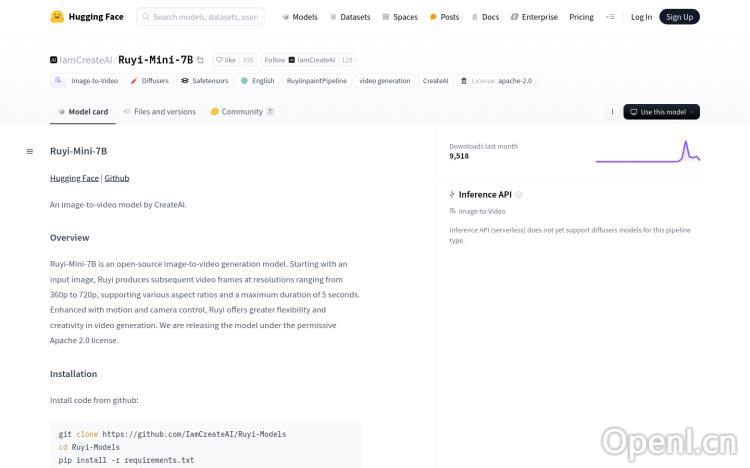Screen dimensions: 750x468
Task: Open the Spaces navigation item
Action: tap(400, 17)
